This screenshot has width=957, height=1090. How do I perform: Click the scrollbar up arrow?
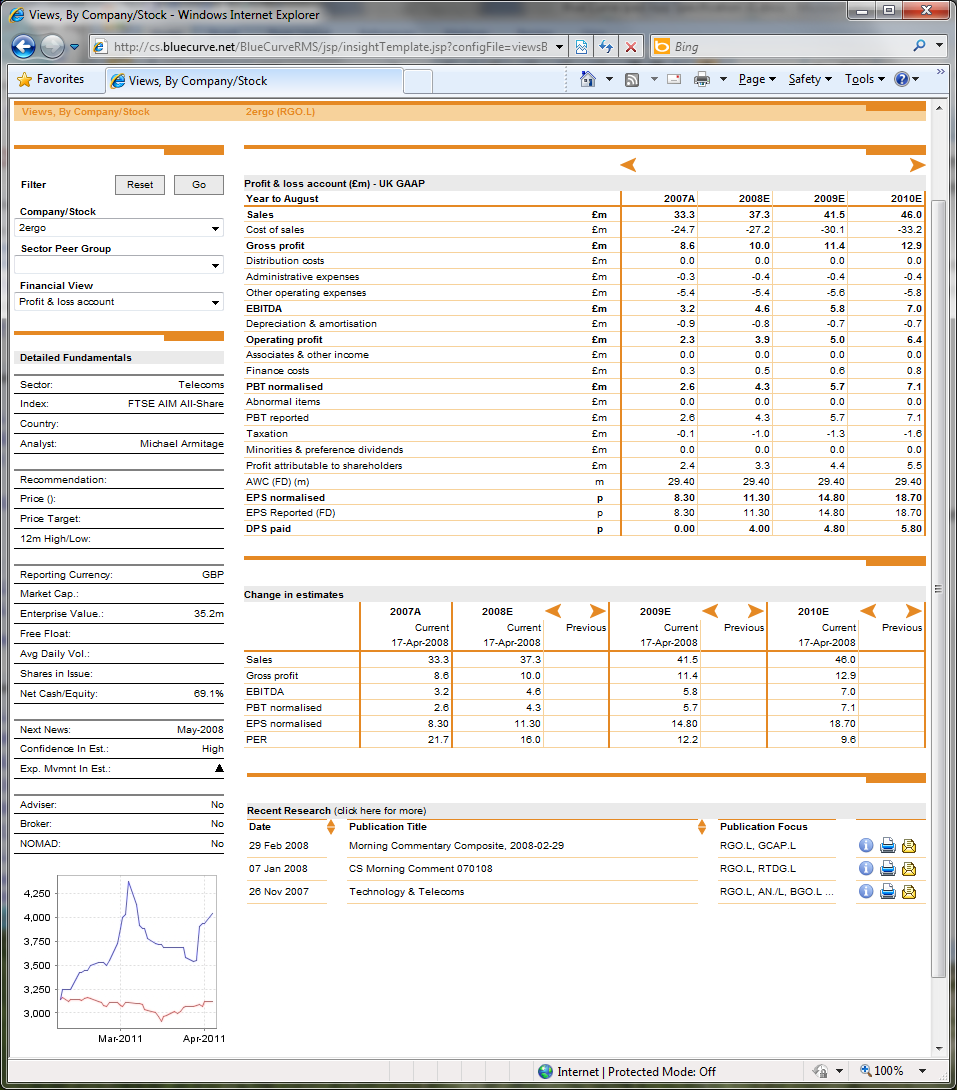[x=939, y=108]
